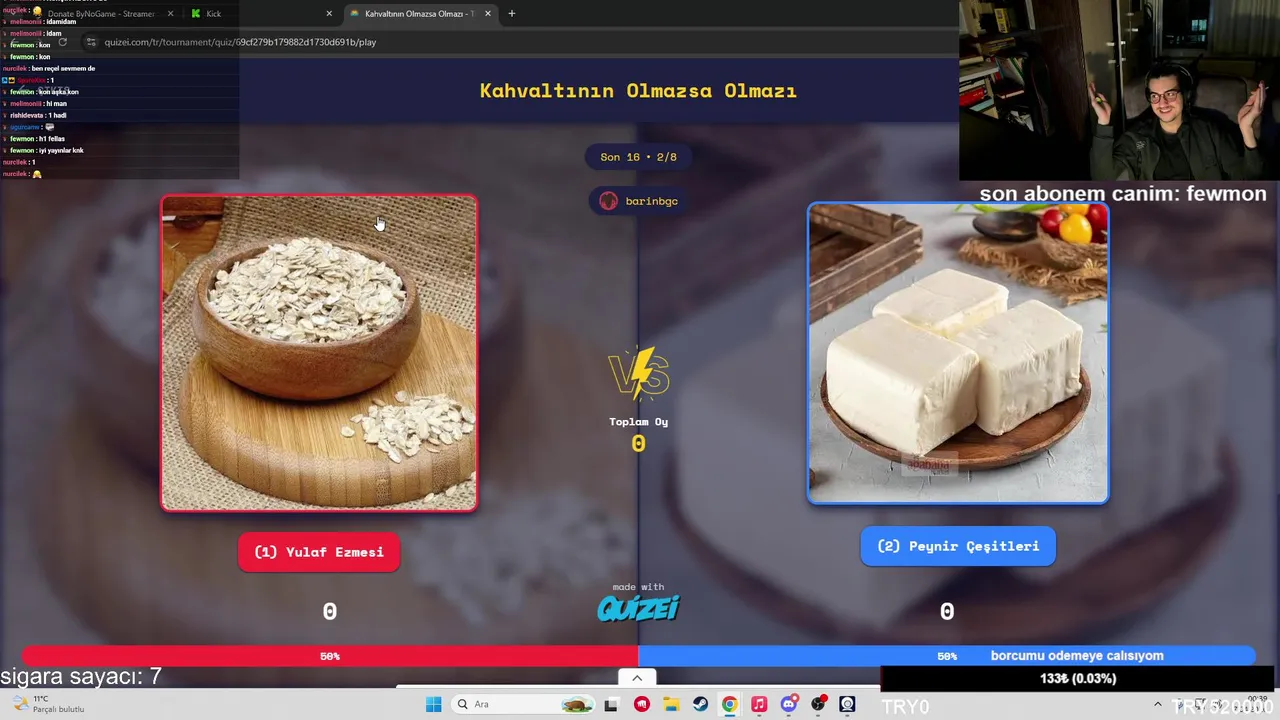This screenshot has width=1280, height=720.
Task: Open Google Chrome from the taskbar
Action: point(729,704)
